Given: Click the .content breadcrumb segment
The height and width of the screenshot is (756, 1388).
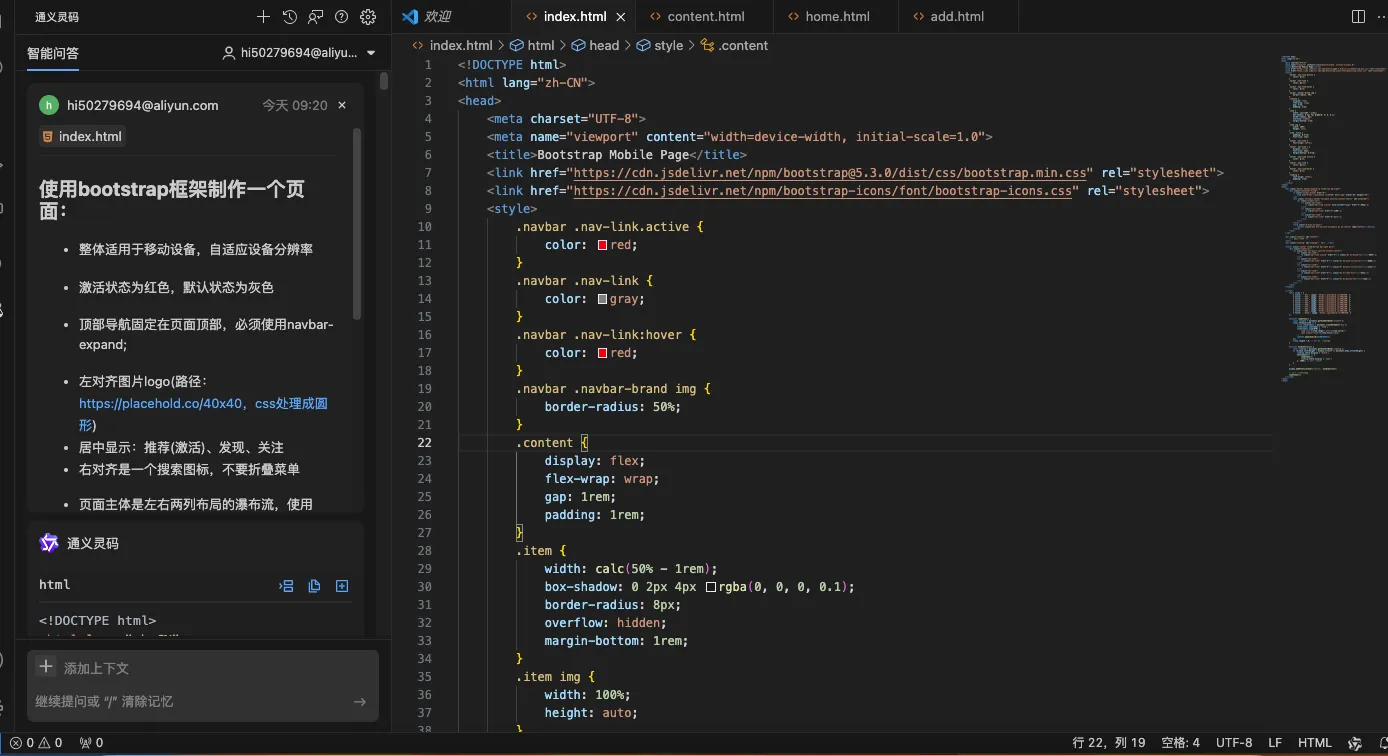Looking at the screenshot, I should pyautogui.click(x=734, y=45).
